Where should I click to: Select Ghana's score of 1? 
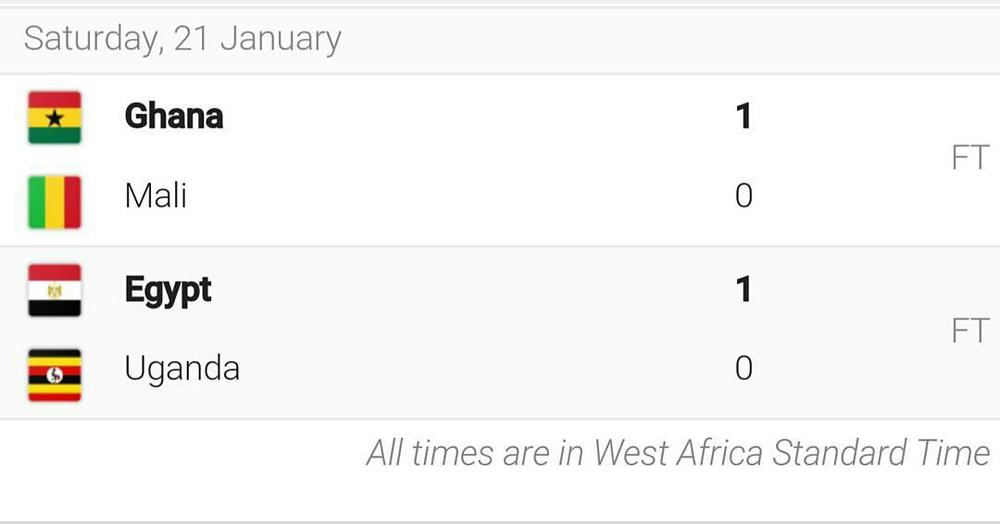tap(744, 116)
